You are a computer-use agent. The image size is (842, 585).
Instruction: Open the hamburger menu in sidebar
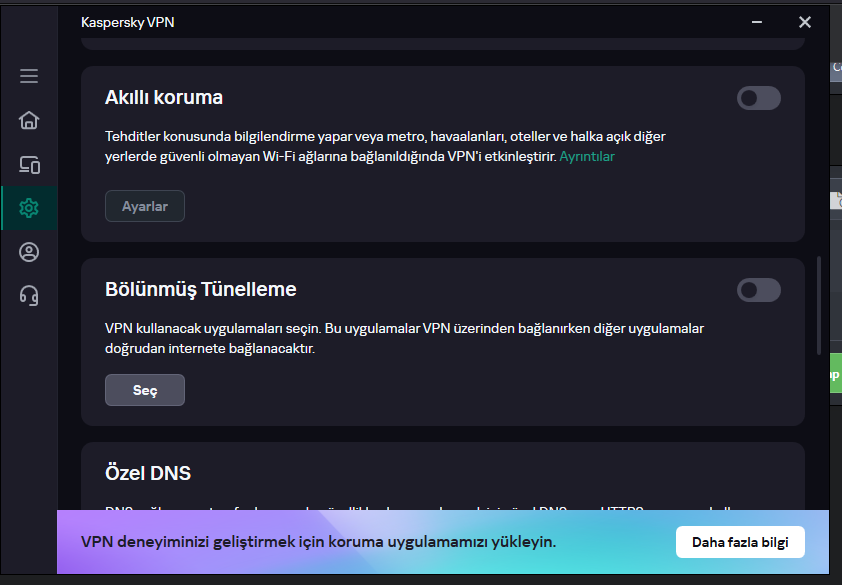29,76
